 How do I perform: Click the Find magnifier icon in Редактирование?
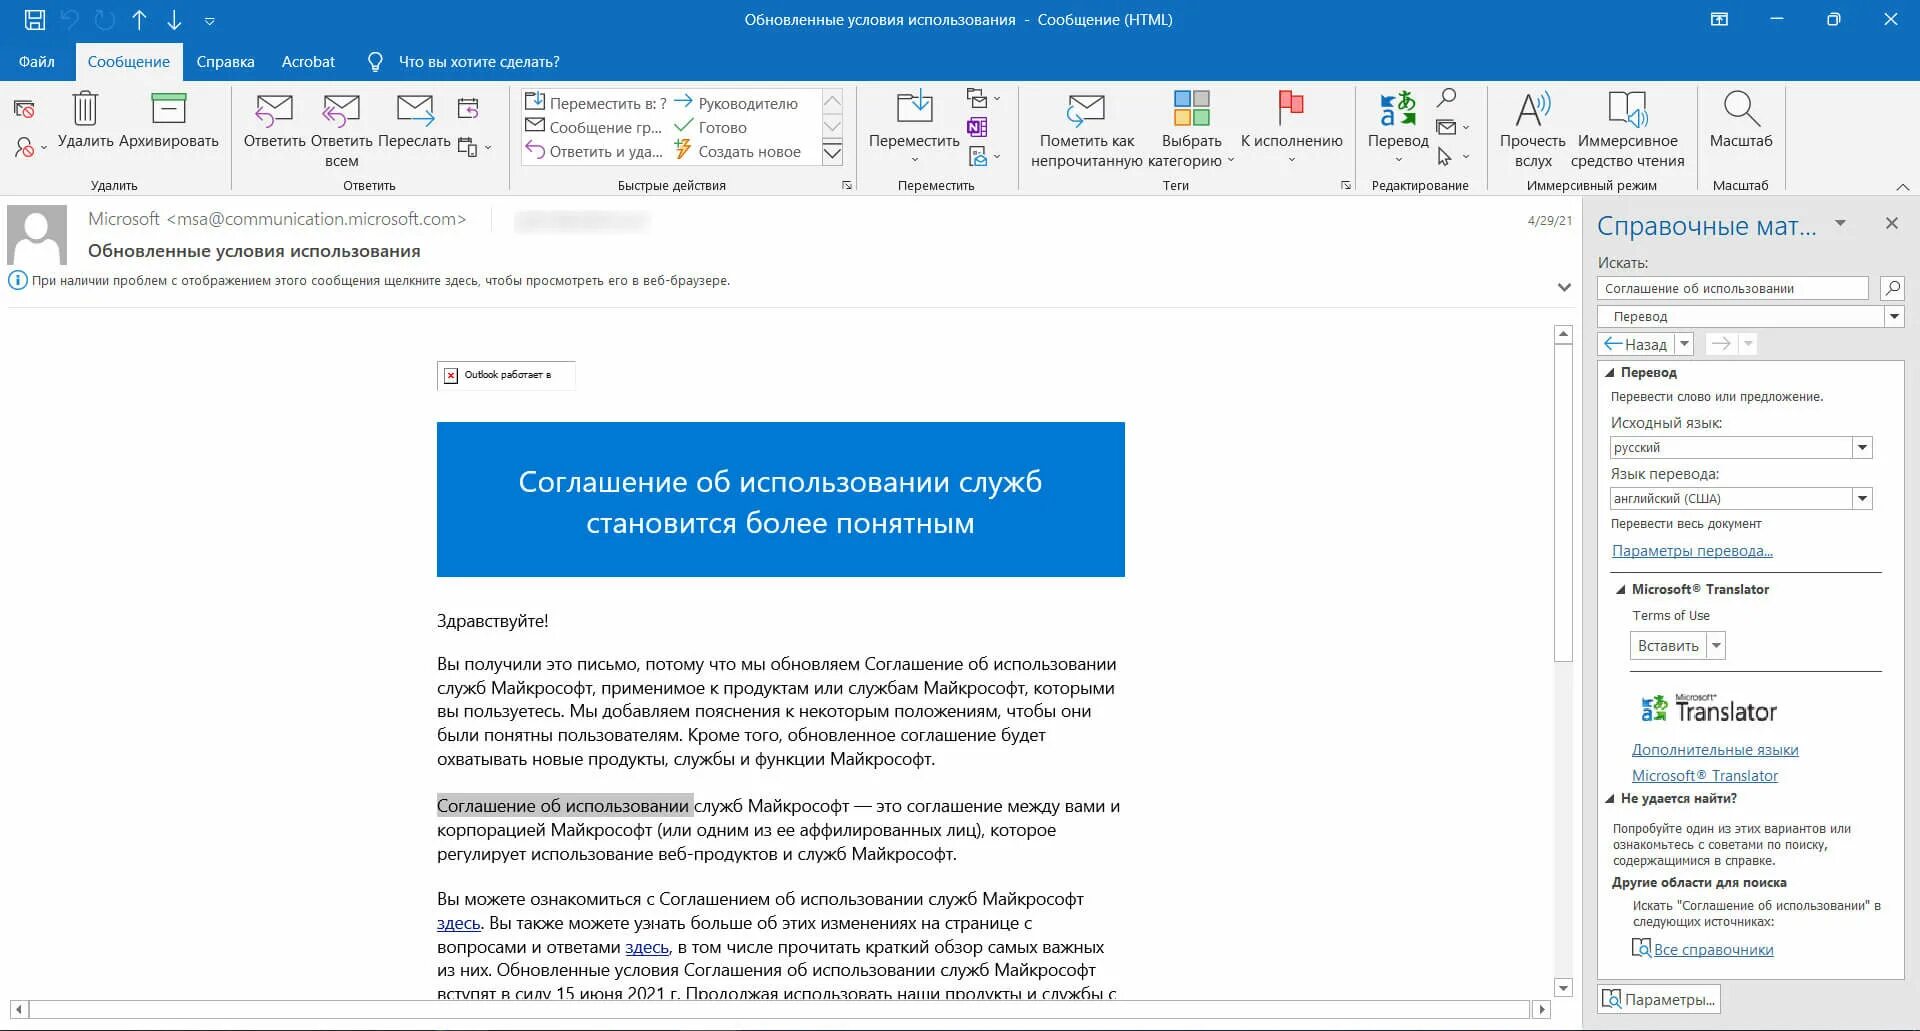click(1446, 98)
